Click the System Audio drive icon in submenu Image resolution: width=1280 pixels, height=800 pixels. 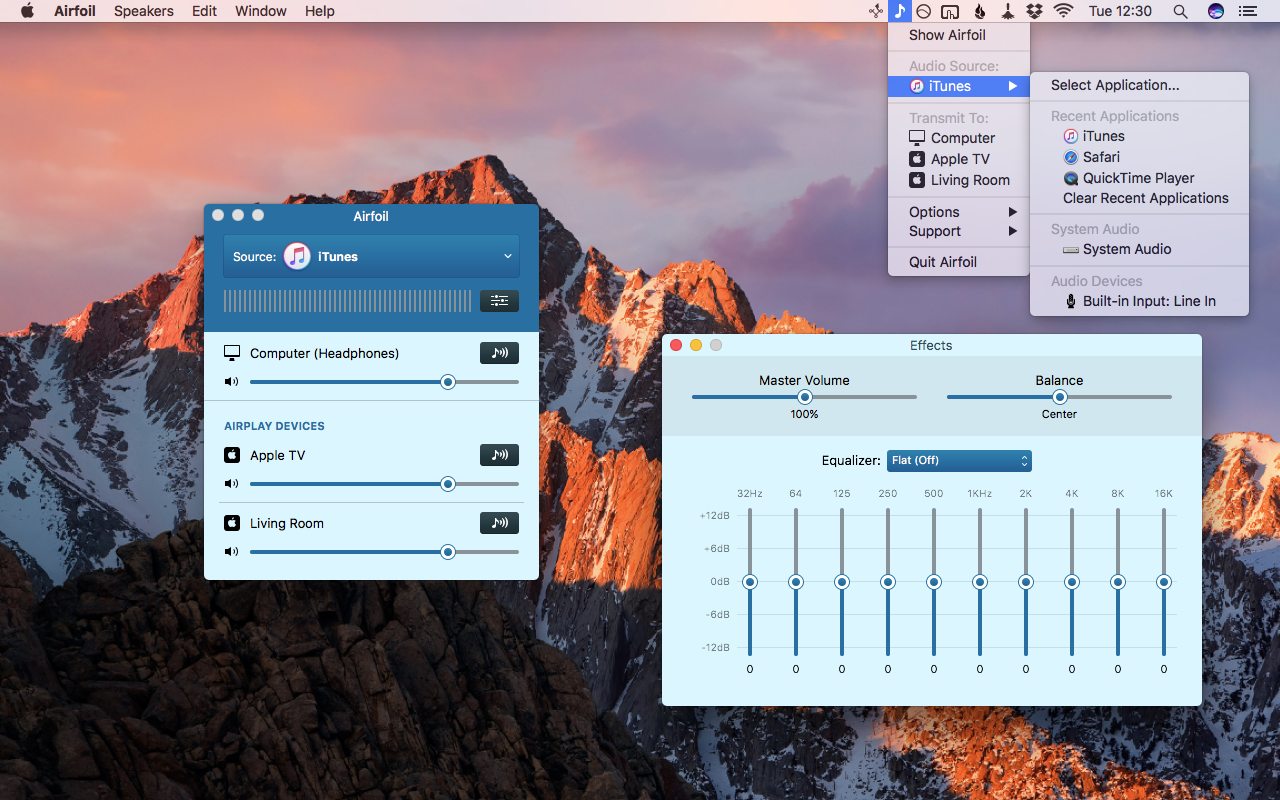click(1071, 249)
